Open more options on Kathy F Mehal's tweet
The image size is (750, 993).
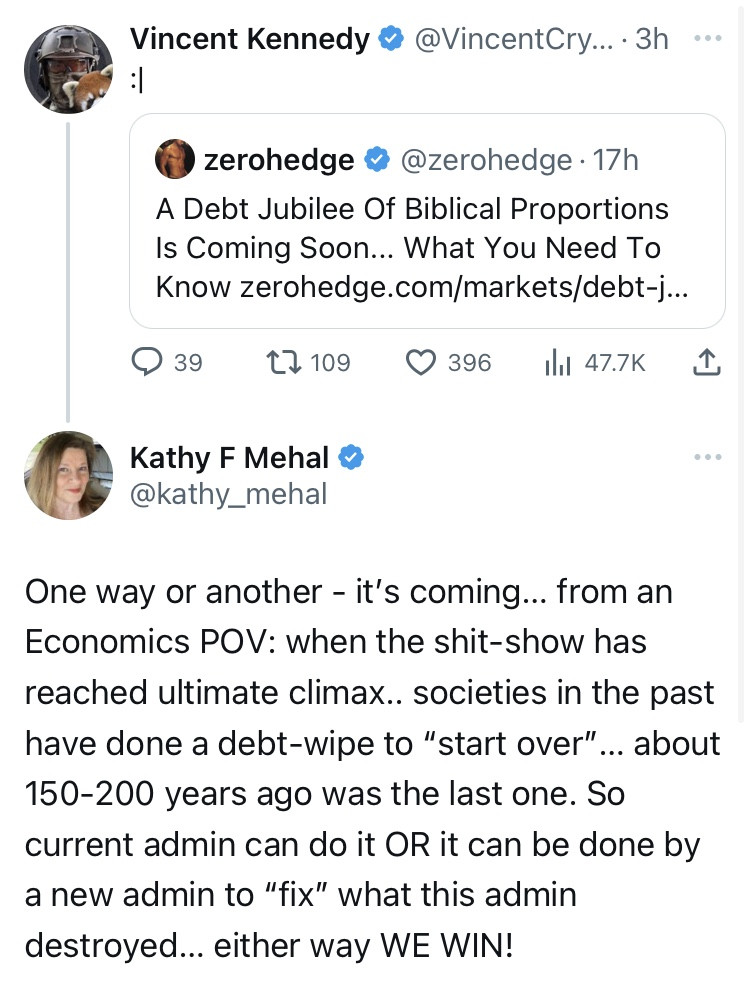point(707,458)
